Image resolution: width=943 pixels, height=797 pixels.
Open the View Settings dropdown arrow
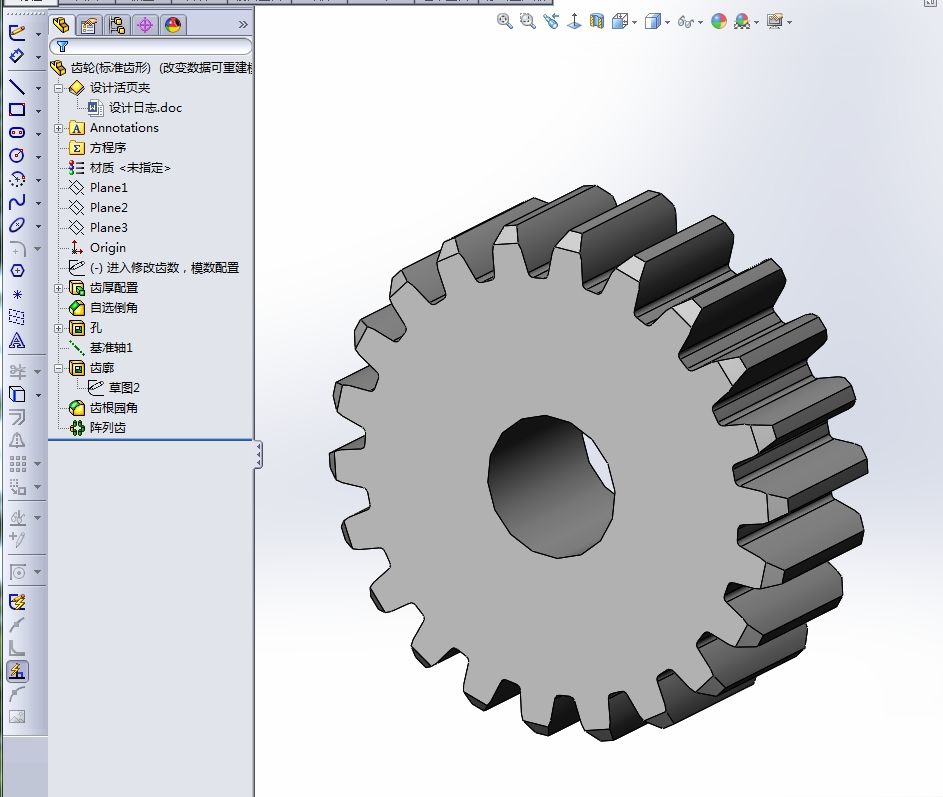(789, 23)
